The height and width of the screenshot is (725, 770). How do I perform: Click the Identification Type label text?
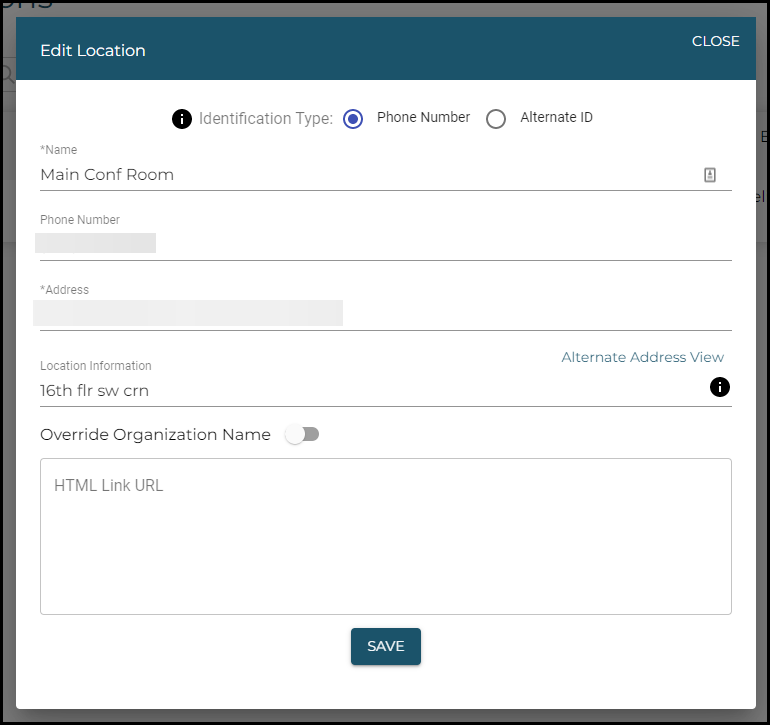pyautogui.click(x=265, y=119)
